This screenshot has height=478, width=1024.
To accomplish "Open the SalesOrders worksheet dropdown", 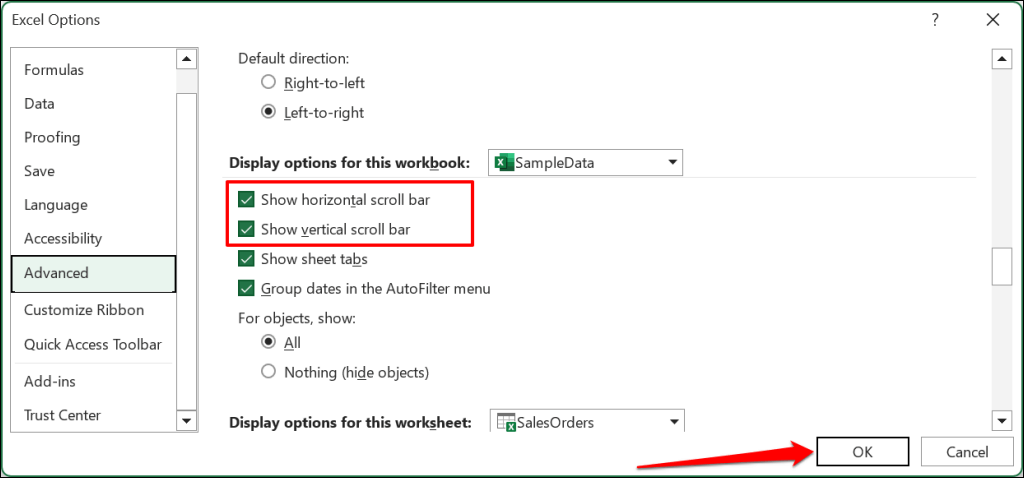I will coord(675,422).
